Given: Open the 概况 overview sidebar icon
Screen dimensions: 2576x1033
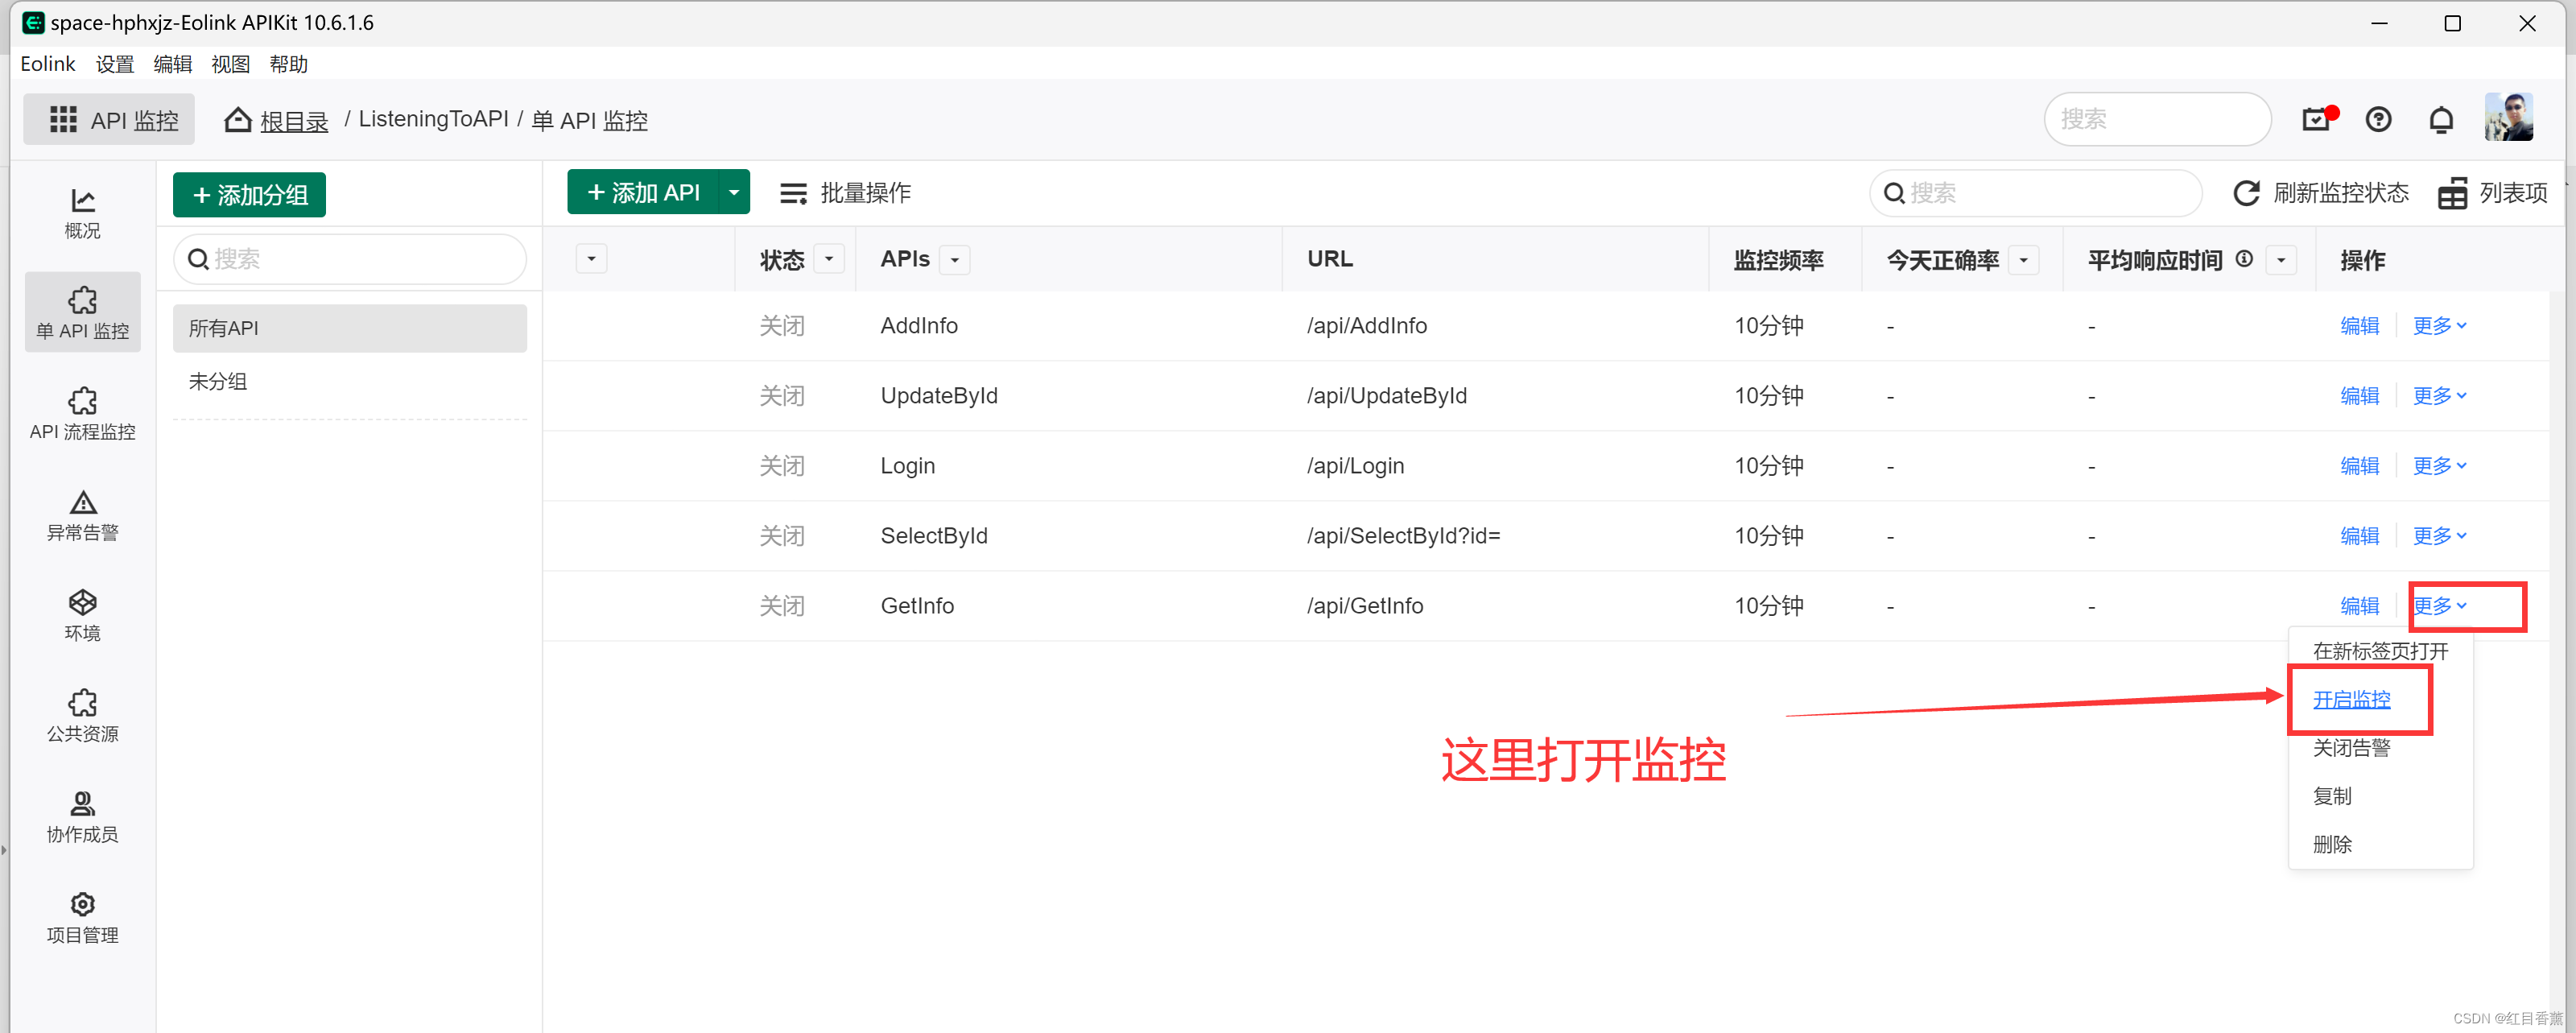Looking at the screenshot, I should click(x=82, y=212).
